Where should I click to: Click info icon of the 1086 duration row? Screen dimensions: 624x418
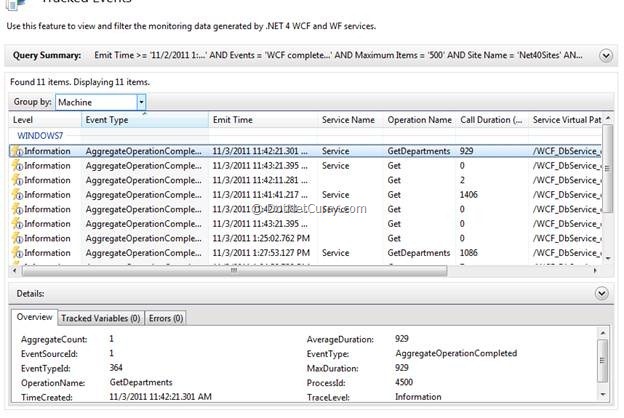point(18,253)
